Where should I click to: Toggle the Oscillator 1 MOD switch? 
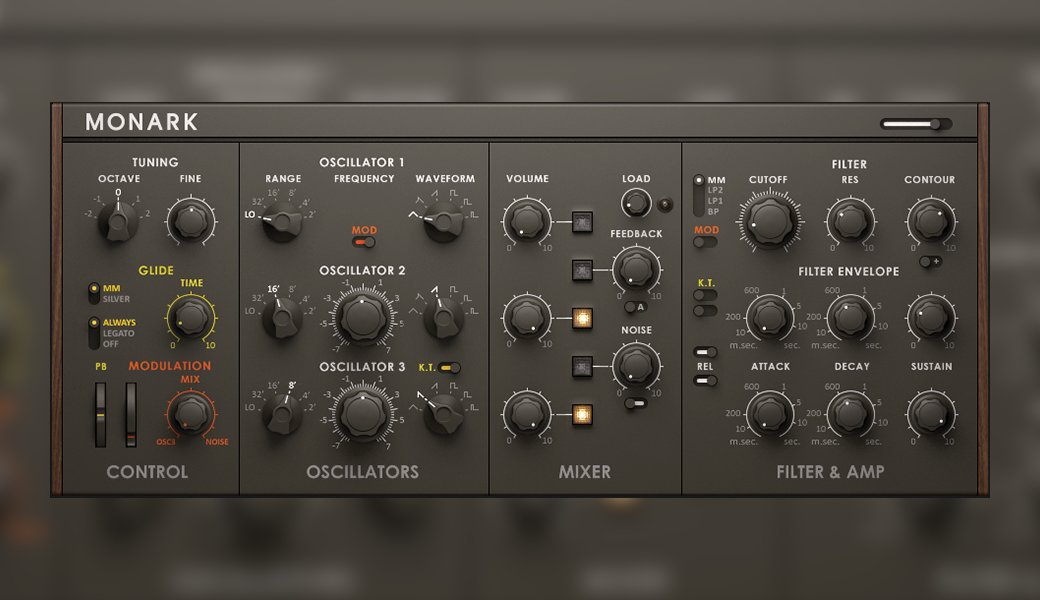point(364,242)
